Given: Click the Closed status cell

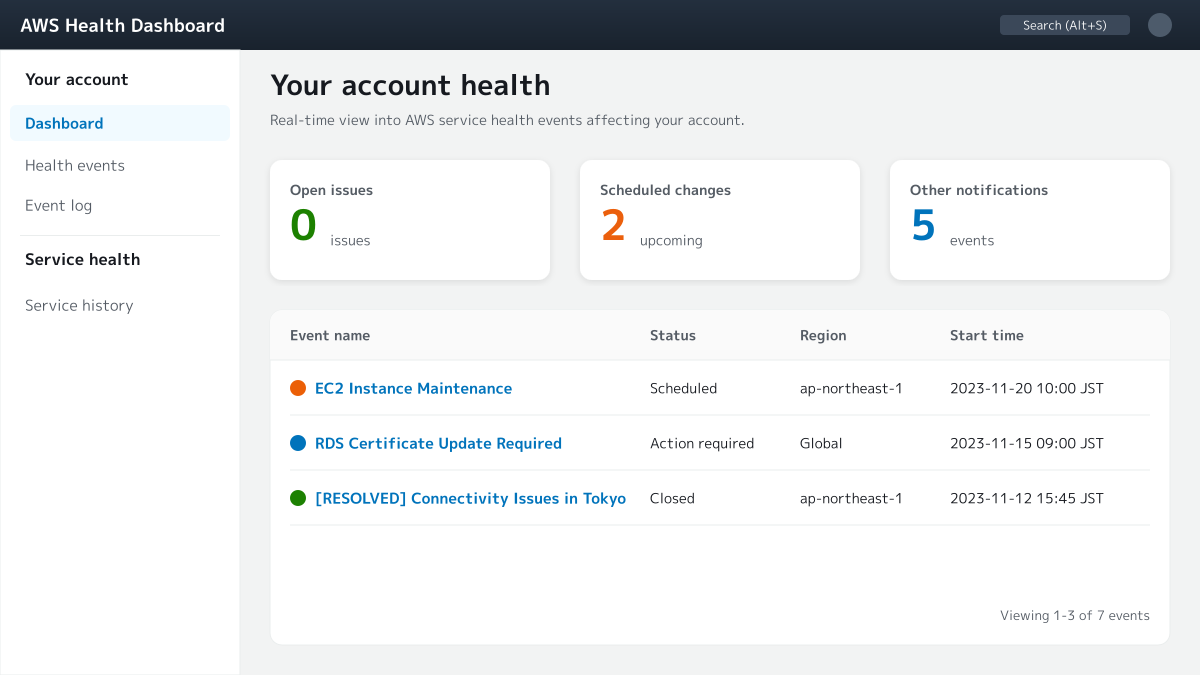Looking at the screenshot, I should [x=672, y=498].
